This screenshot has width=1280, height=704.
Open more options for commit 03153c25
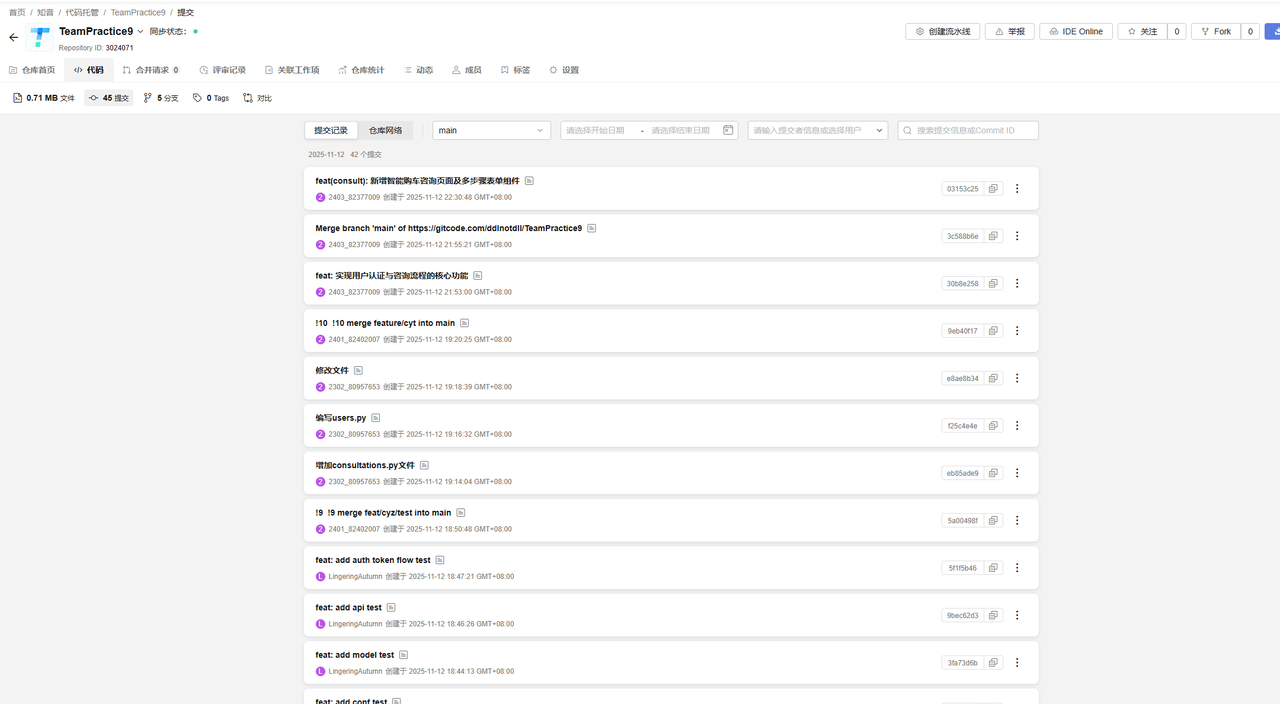[x=1017, y=188]
